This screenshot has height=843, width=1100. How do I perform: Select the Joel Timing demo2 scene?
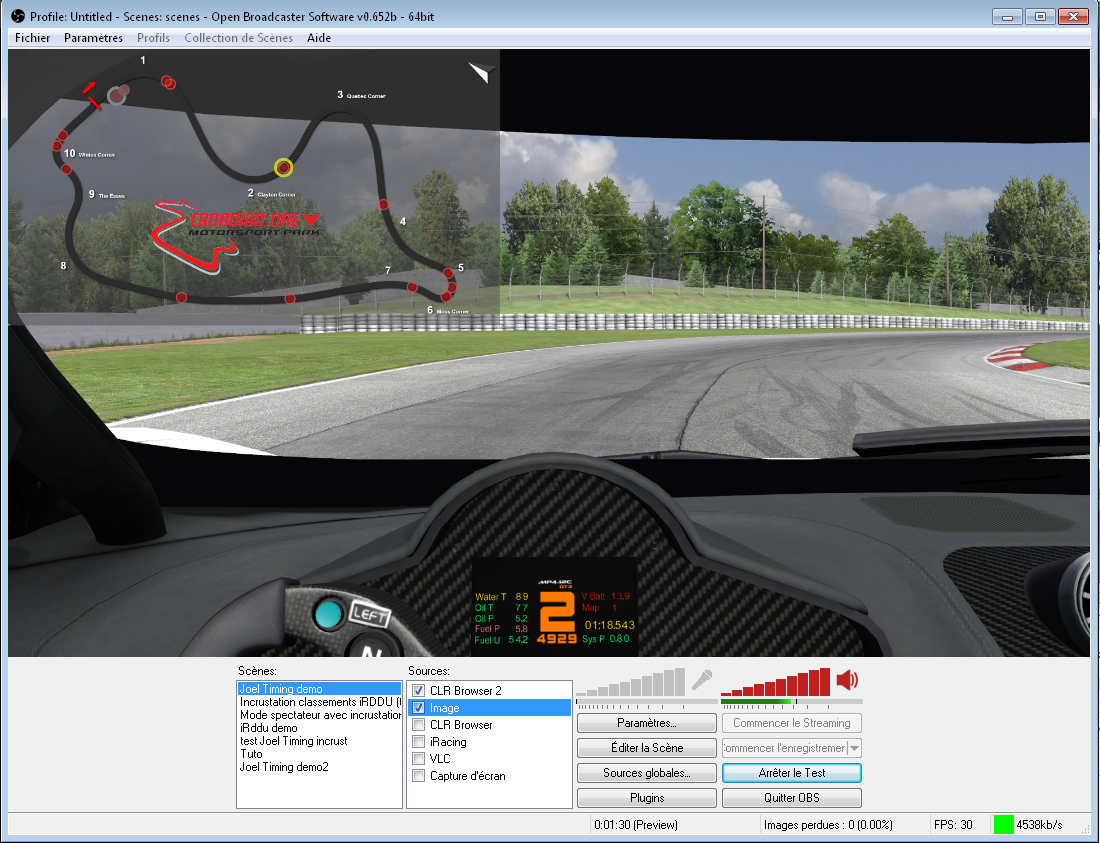point(319,767)
